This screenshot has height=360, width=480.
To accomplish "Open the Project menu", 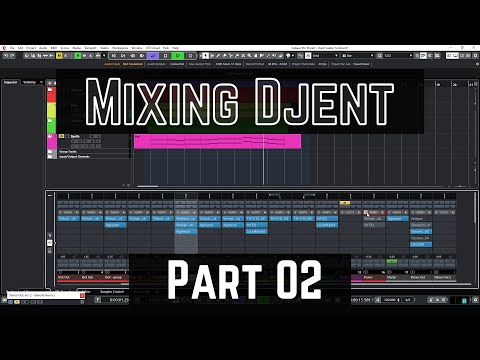I will [x=31, y=48].
